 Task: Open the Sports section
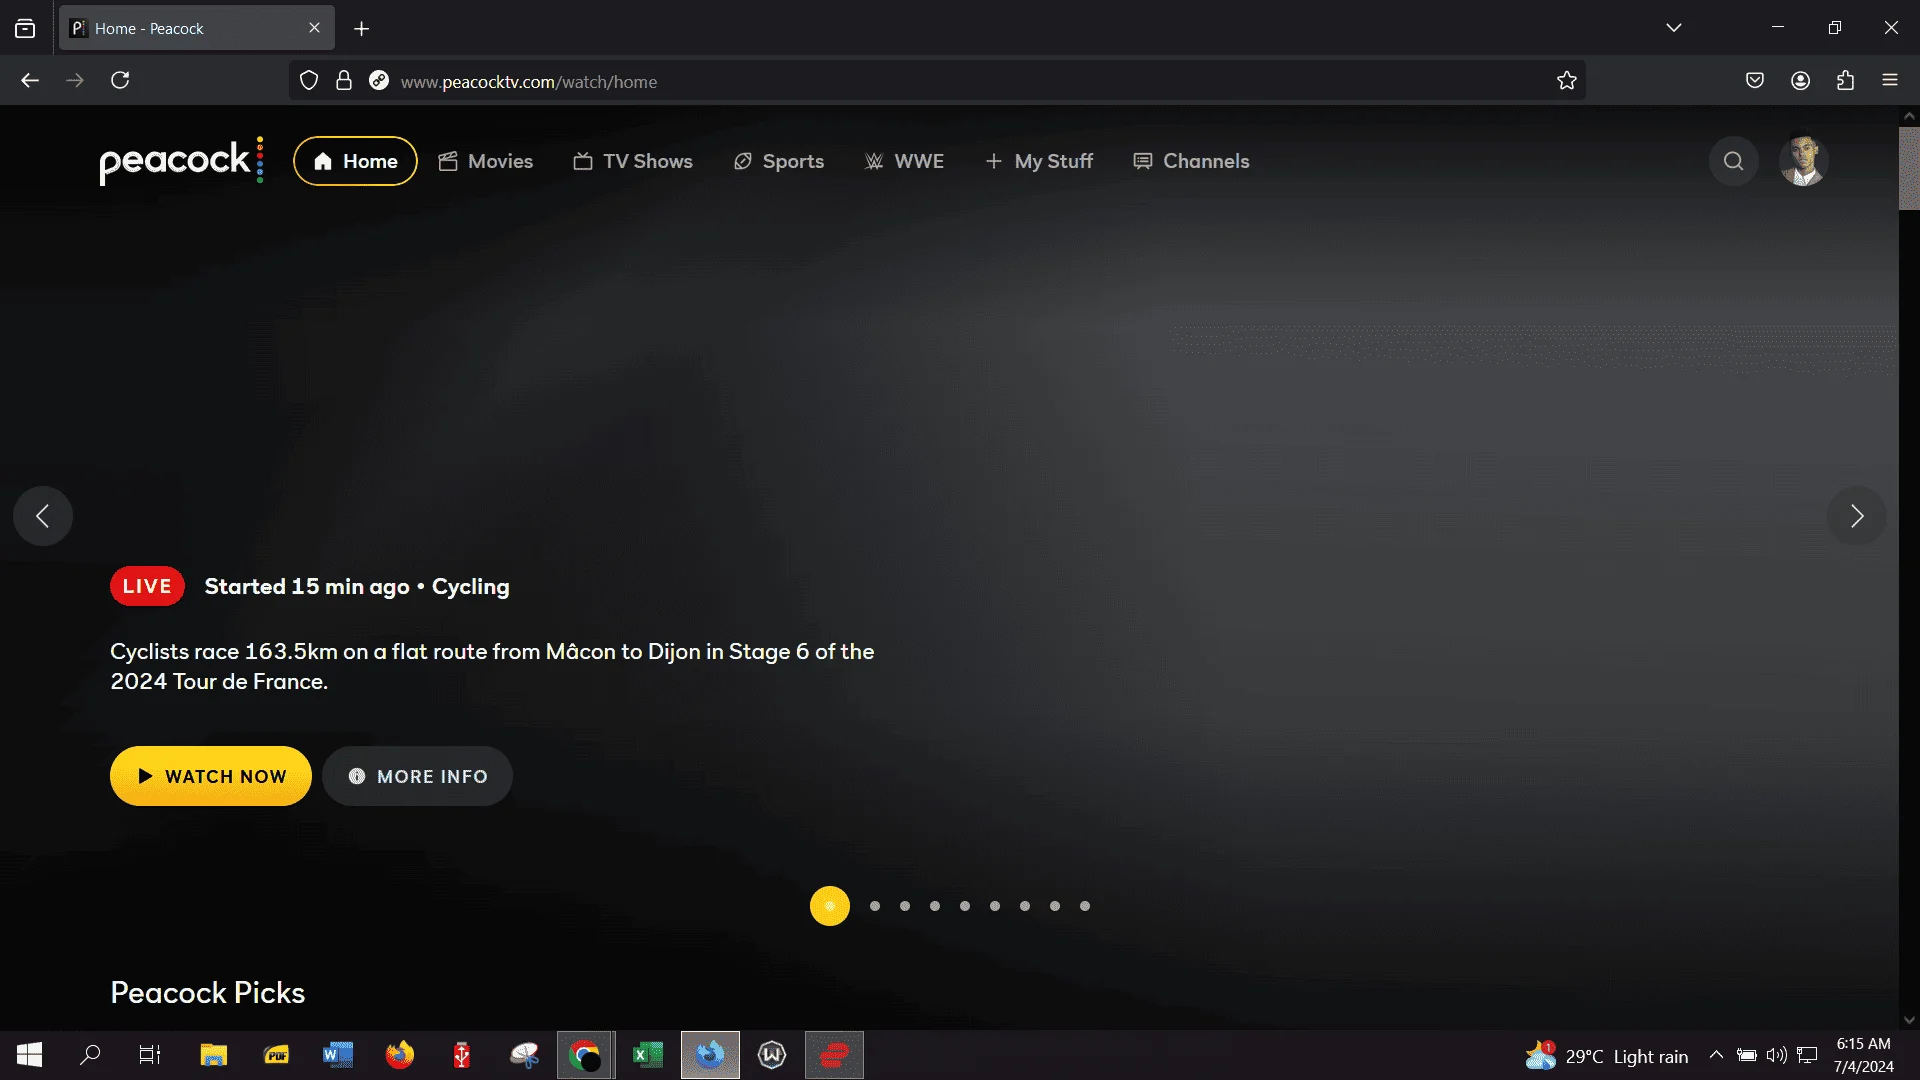[x=779, y=161]
